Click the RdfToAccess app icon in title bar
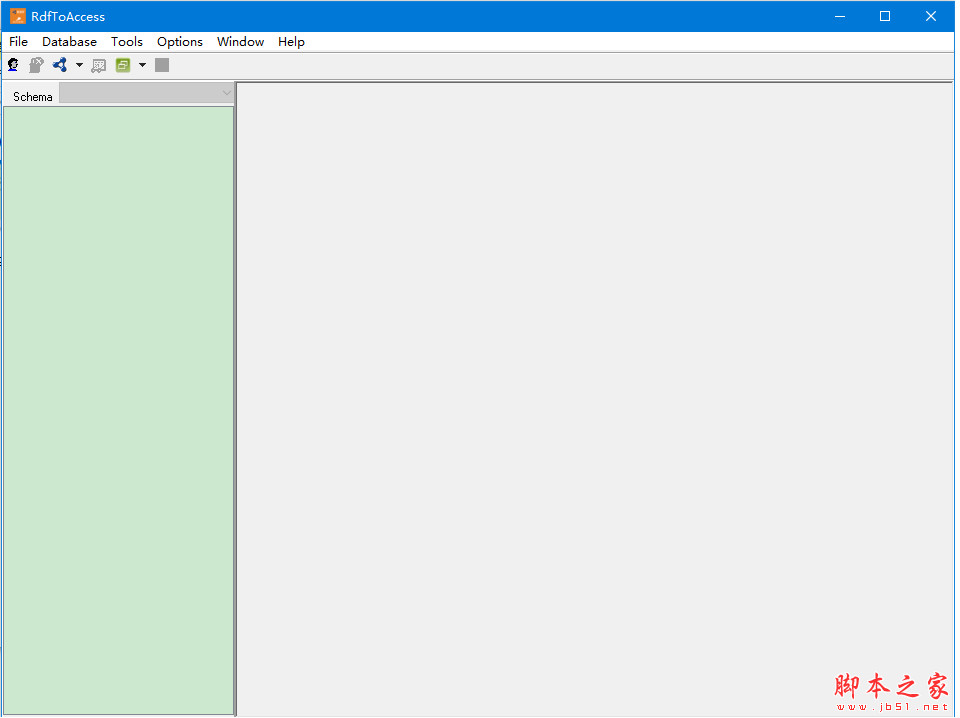 (18, 16)
